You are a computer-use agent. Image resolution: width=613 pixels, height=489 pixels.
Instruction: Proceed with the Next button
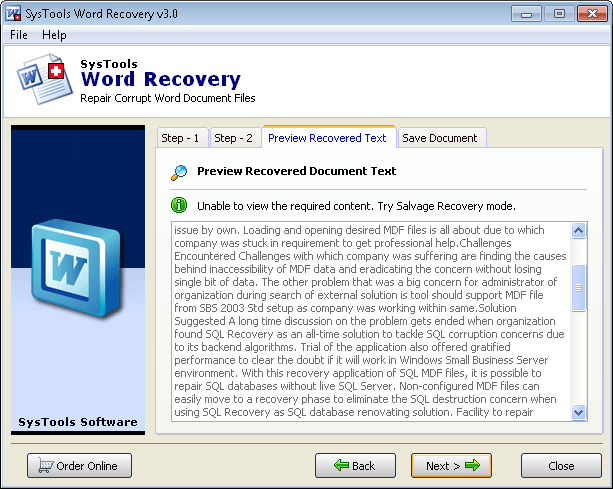tap(451, 466)
